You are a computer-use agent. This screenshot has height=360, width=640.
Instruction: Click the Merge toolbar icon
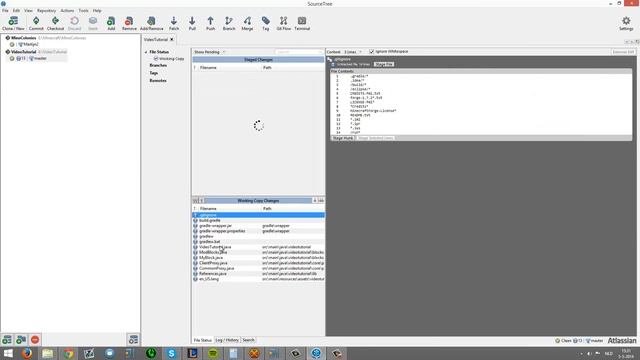pyautogui.click(x=247, y=23)
